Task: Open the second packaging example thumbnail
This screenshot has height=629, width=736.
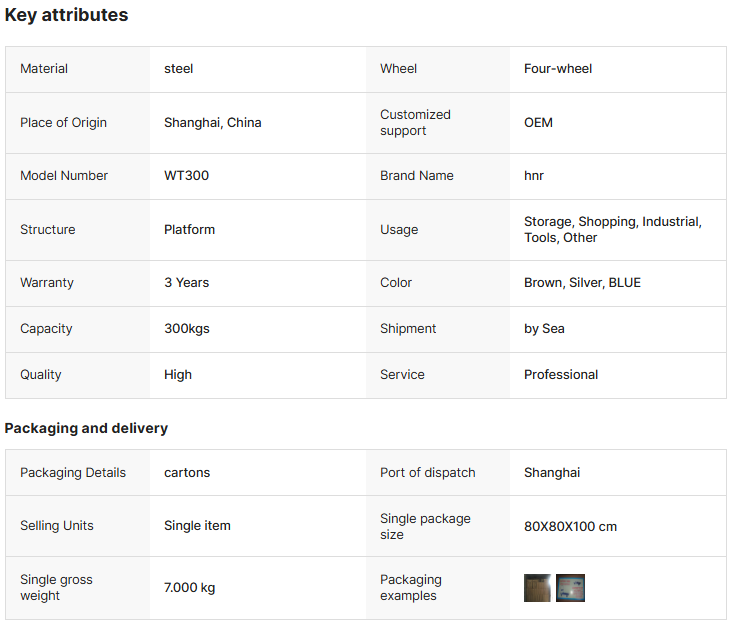Action: pos(570,588)
